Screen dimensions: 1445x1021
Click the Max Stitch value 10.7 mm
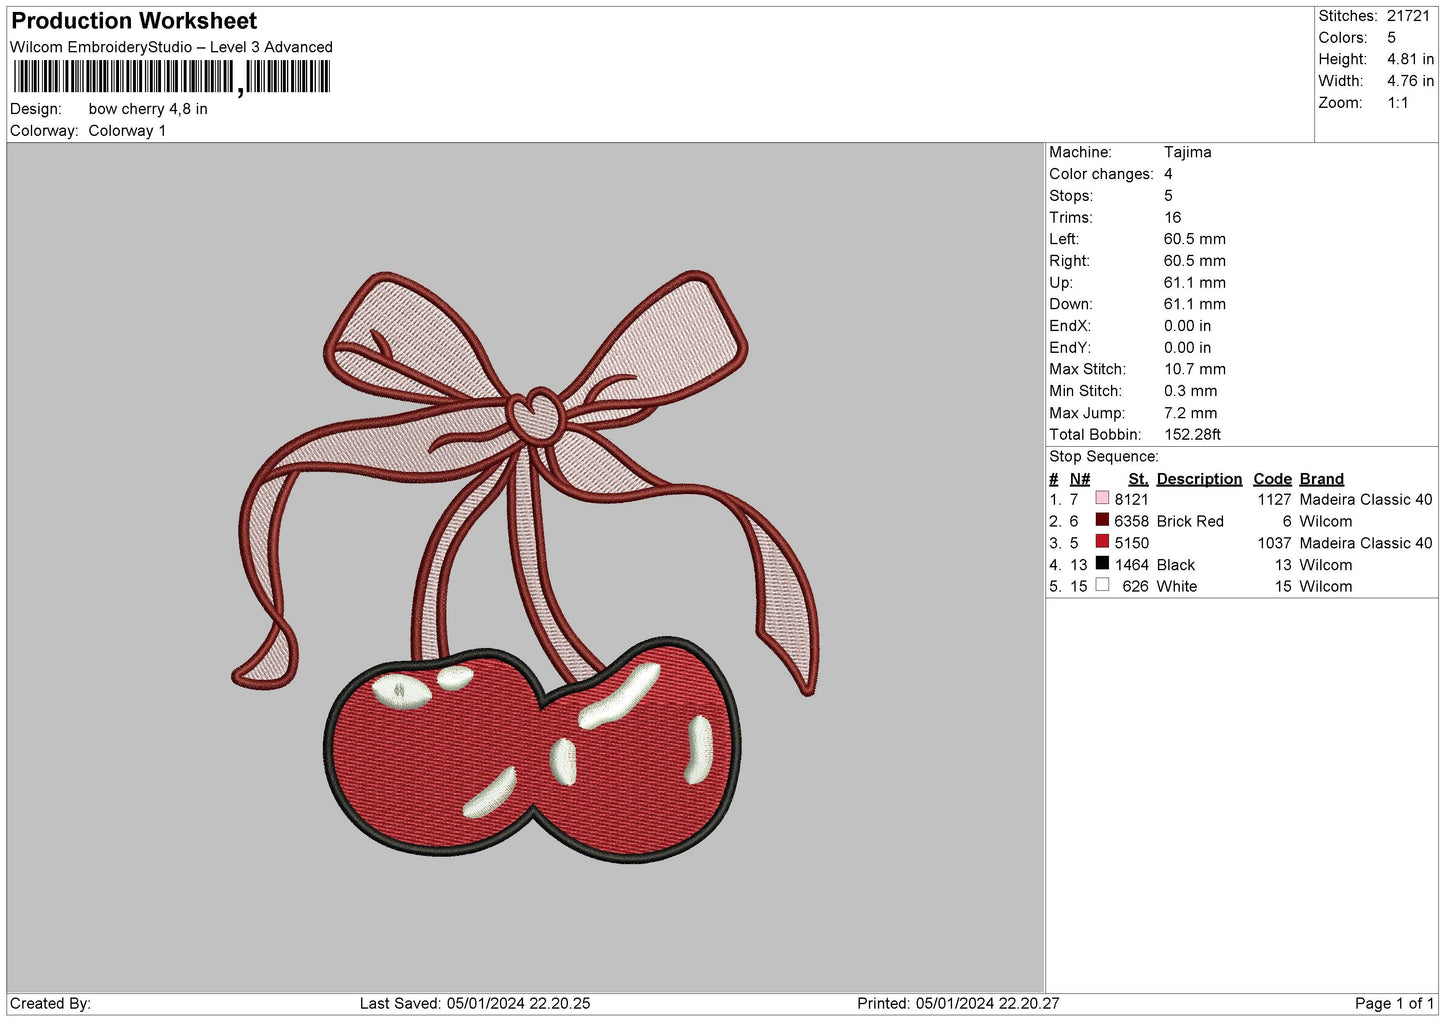point(1195,369)
